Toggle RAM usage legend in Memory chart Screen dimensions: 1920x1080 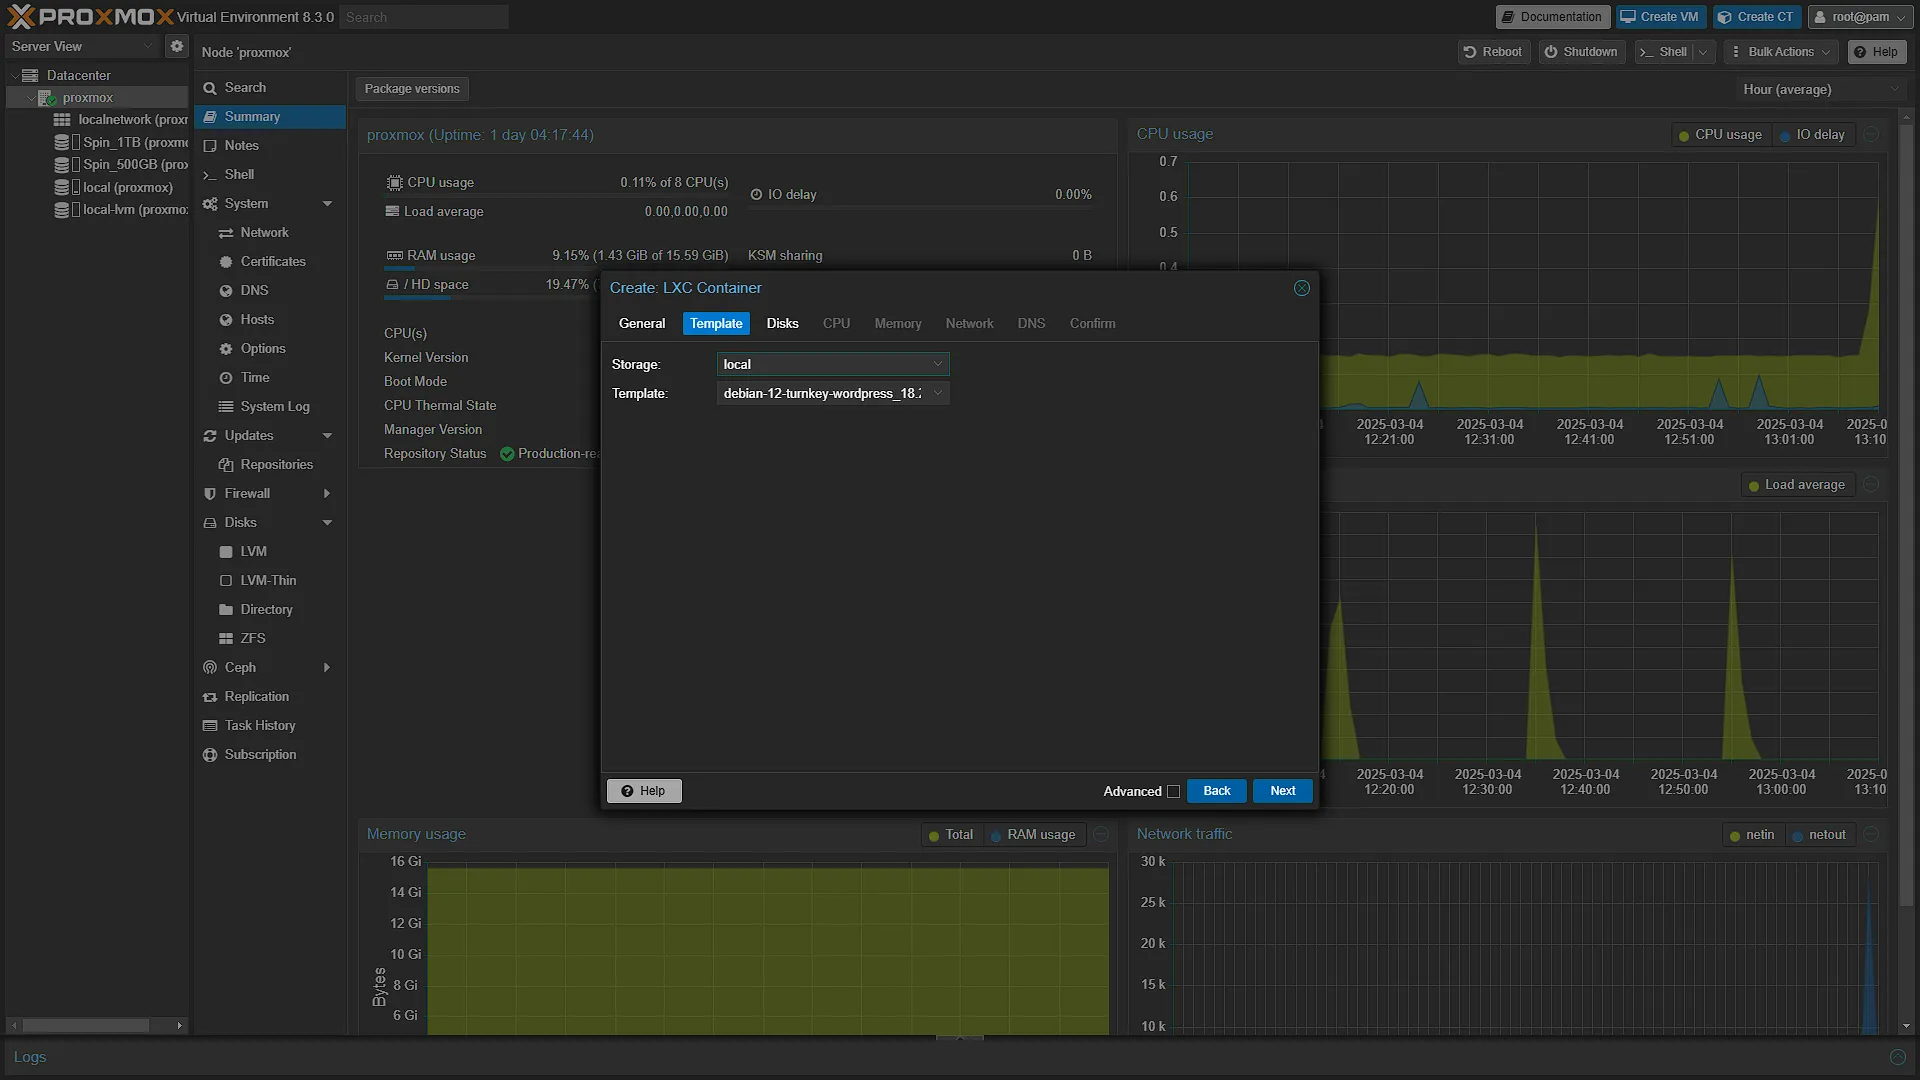pos(1033,834)
